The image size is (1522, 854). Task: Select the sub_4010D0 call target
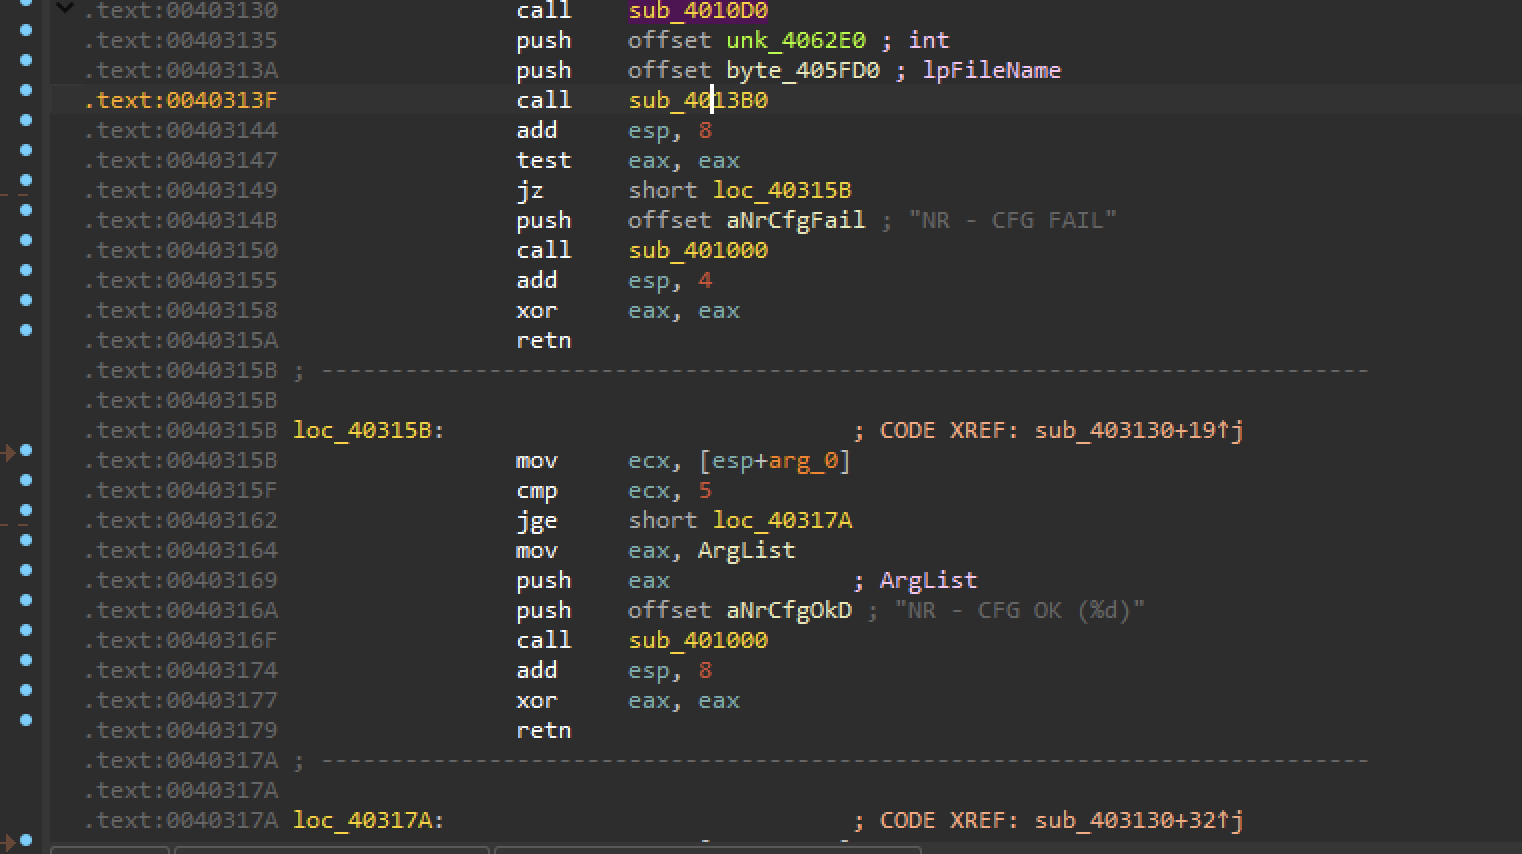tap(698, 11)
